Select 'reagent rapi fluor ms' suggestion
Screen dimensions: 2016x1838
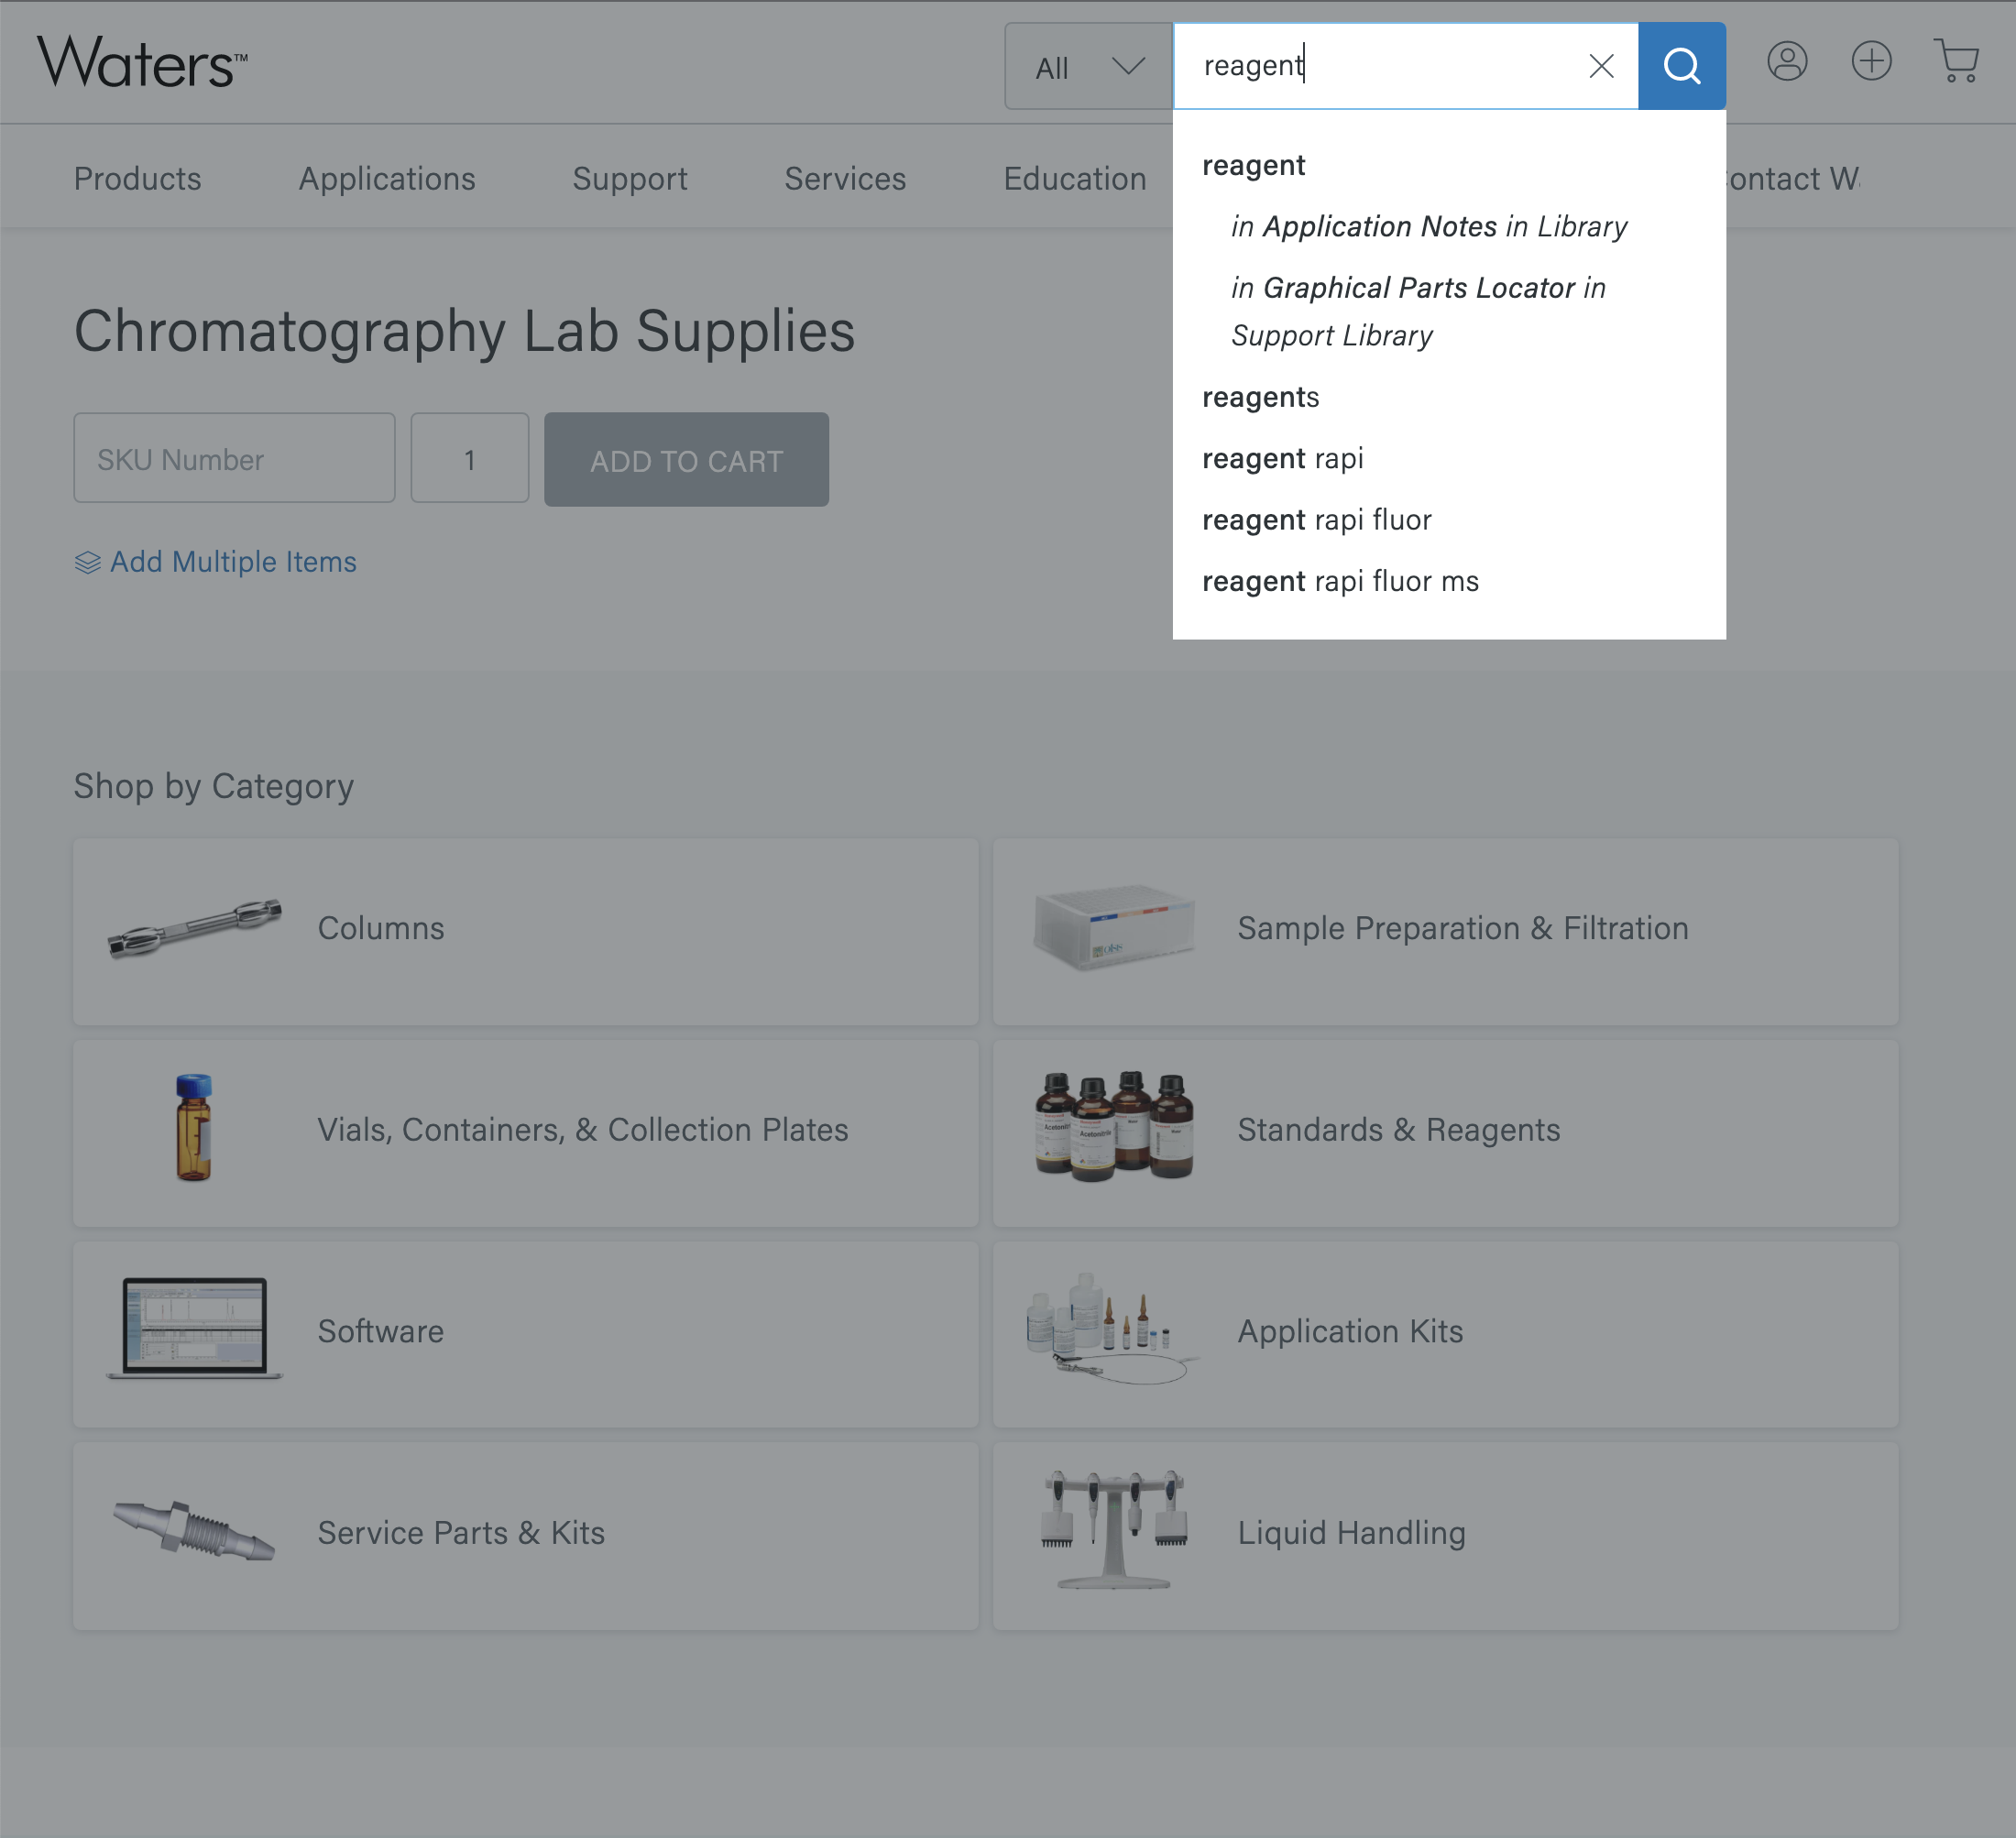[x=1340, y=581]
